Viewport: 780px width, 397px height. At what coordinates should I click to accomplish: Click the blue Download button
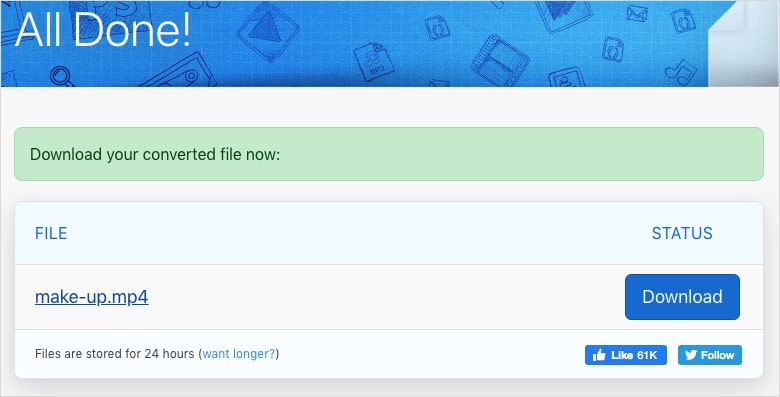coord(682,297)
